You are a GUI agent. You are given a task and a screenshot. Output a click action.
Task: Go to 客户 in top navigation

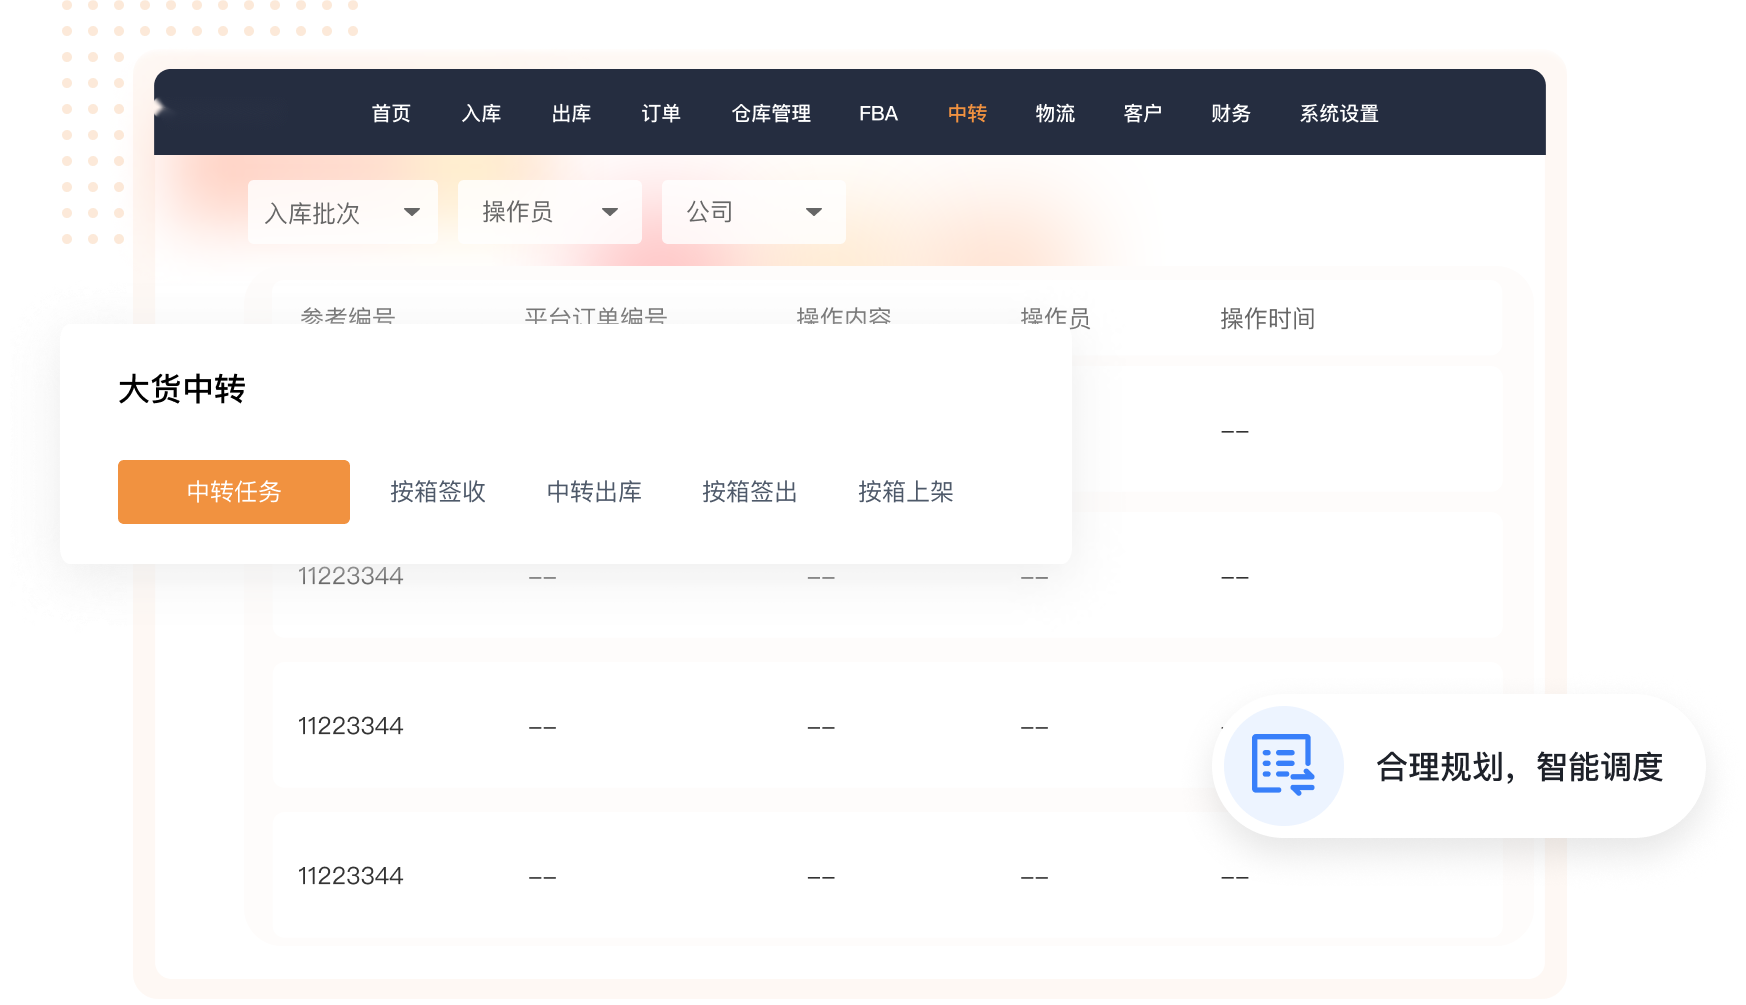point(1142,114)
